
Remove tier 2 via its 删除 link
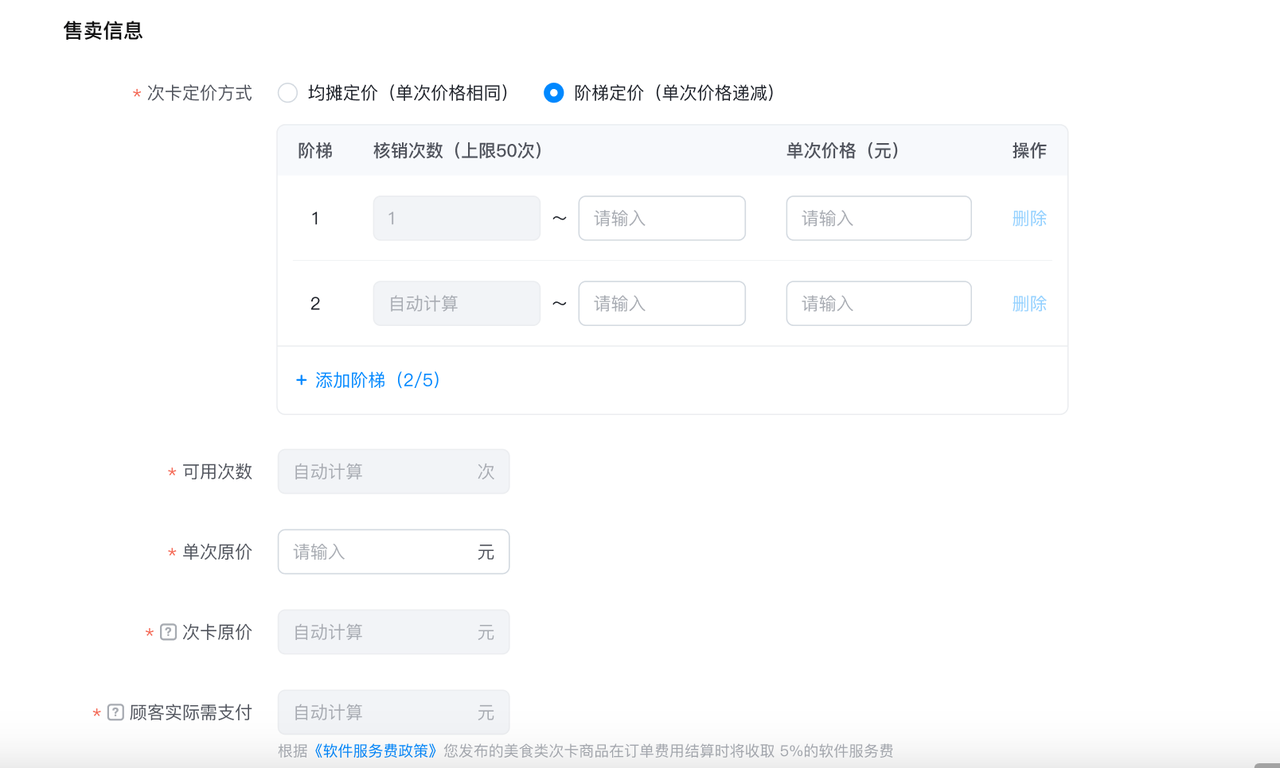click(x=1029, y=303)
